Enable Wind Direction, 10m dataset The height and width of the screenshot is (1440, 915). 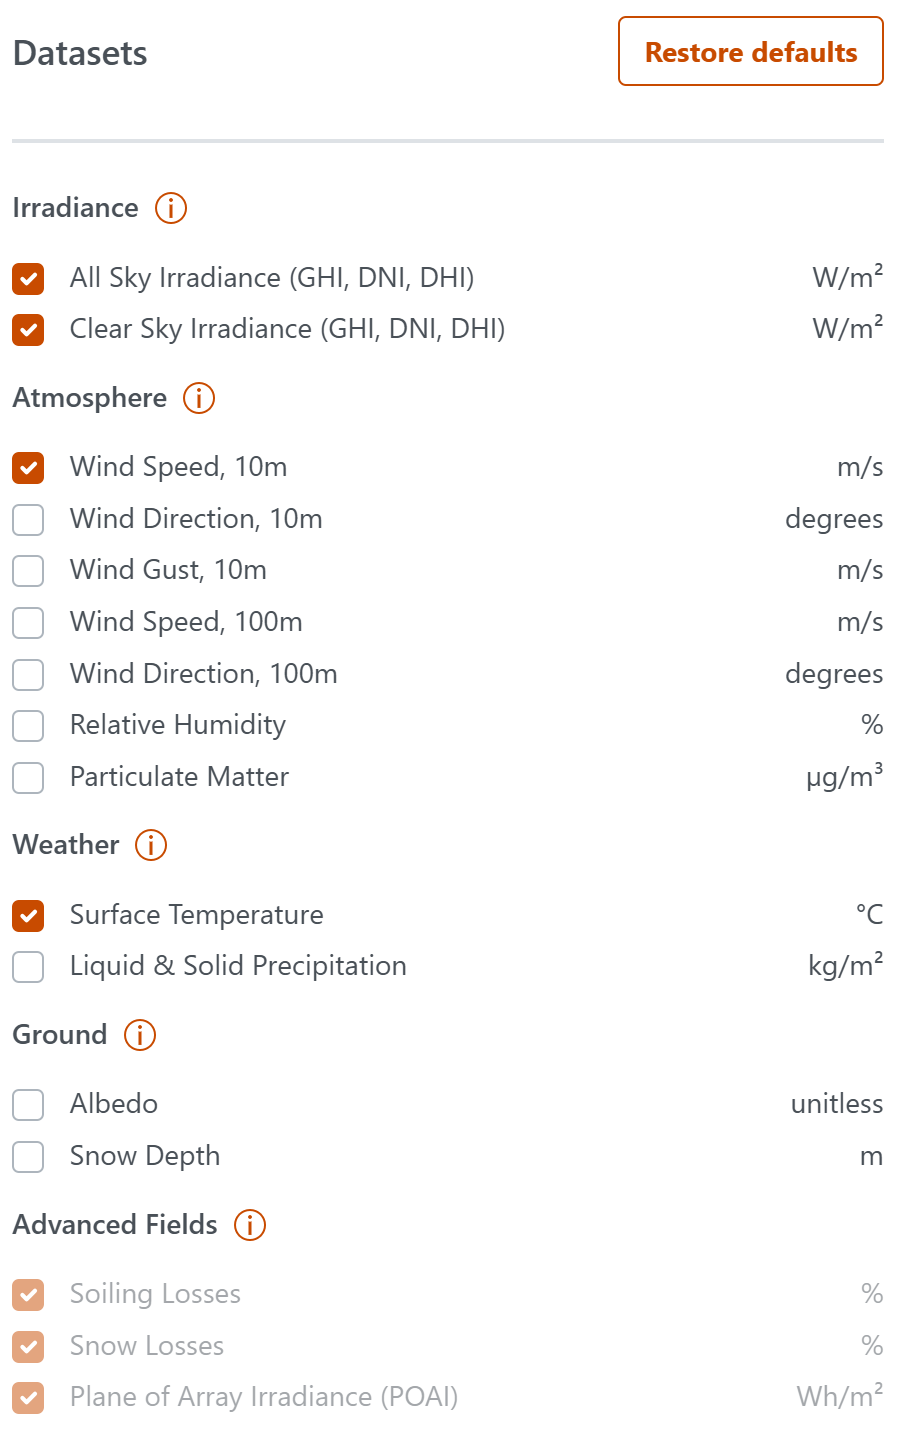(28, 520)
